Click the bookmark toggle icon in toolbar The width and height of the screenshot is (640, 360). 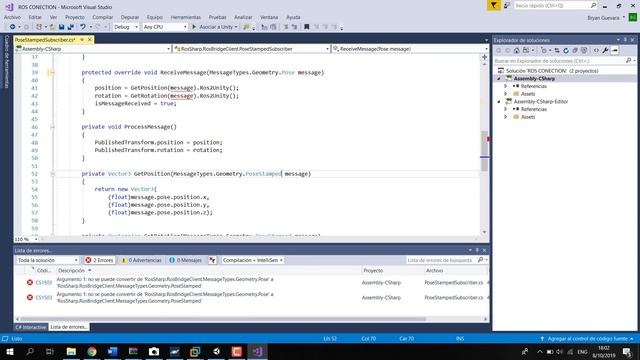(307, 27)
